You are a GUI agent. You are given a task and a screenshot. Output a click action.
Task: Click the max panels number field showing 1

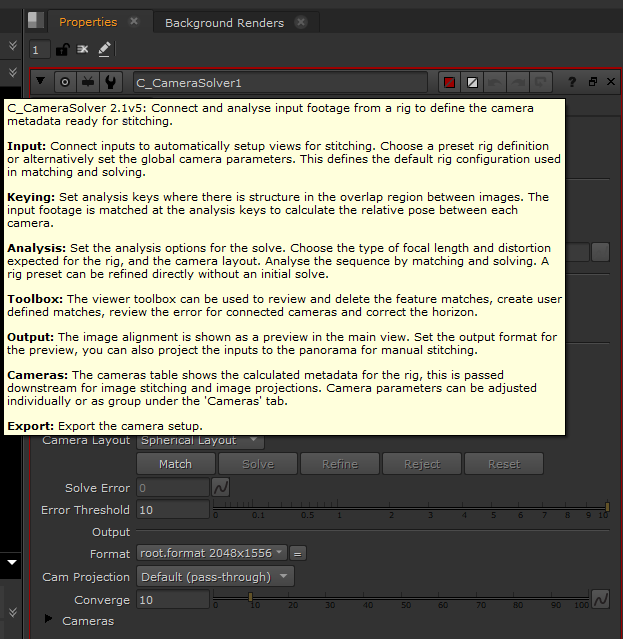point(40,50)
